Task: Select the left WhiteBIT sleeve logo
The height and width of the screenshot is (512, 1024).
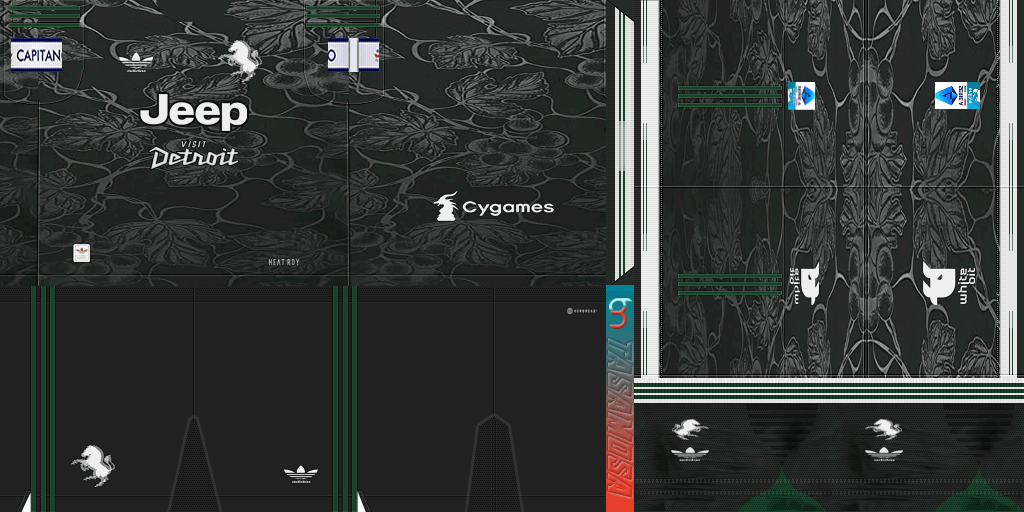Action: coord(806,284)
